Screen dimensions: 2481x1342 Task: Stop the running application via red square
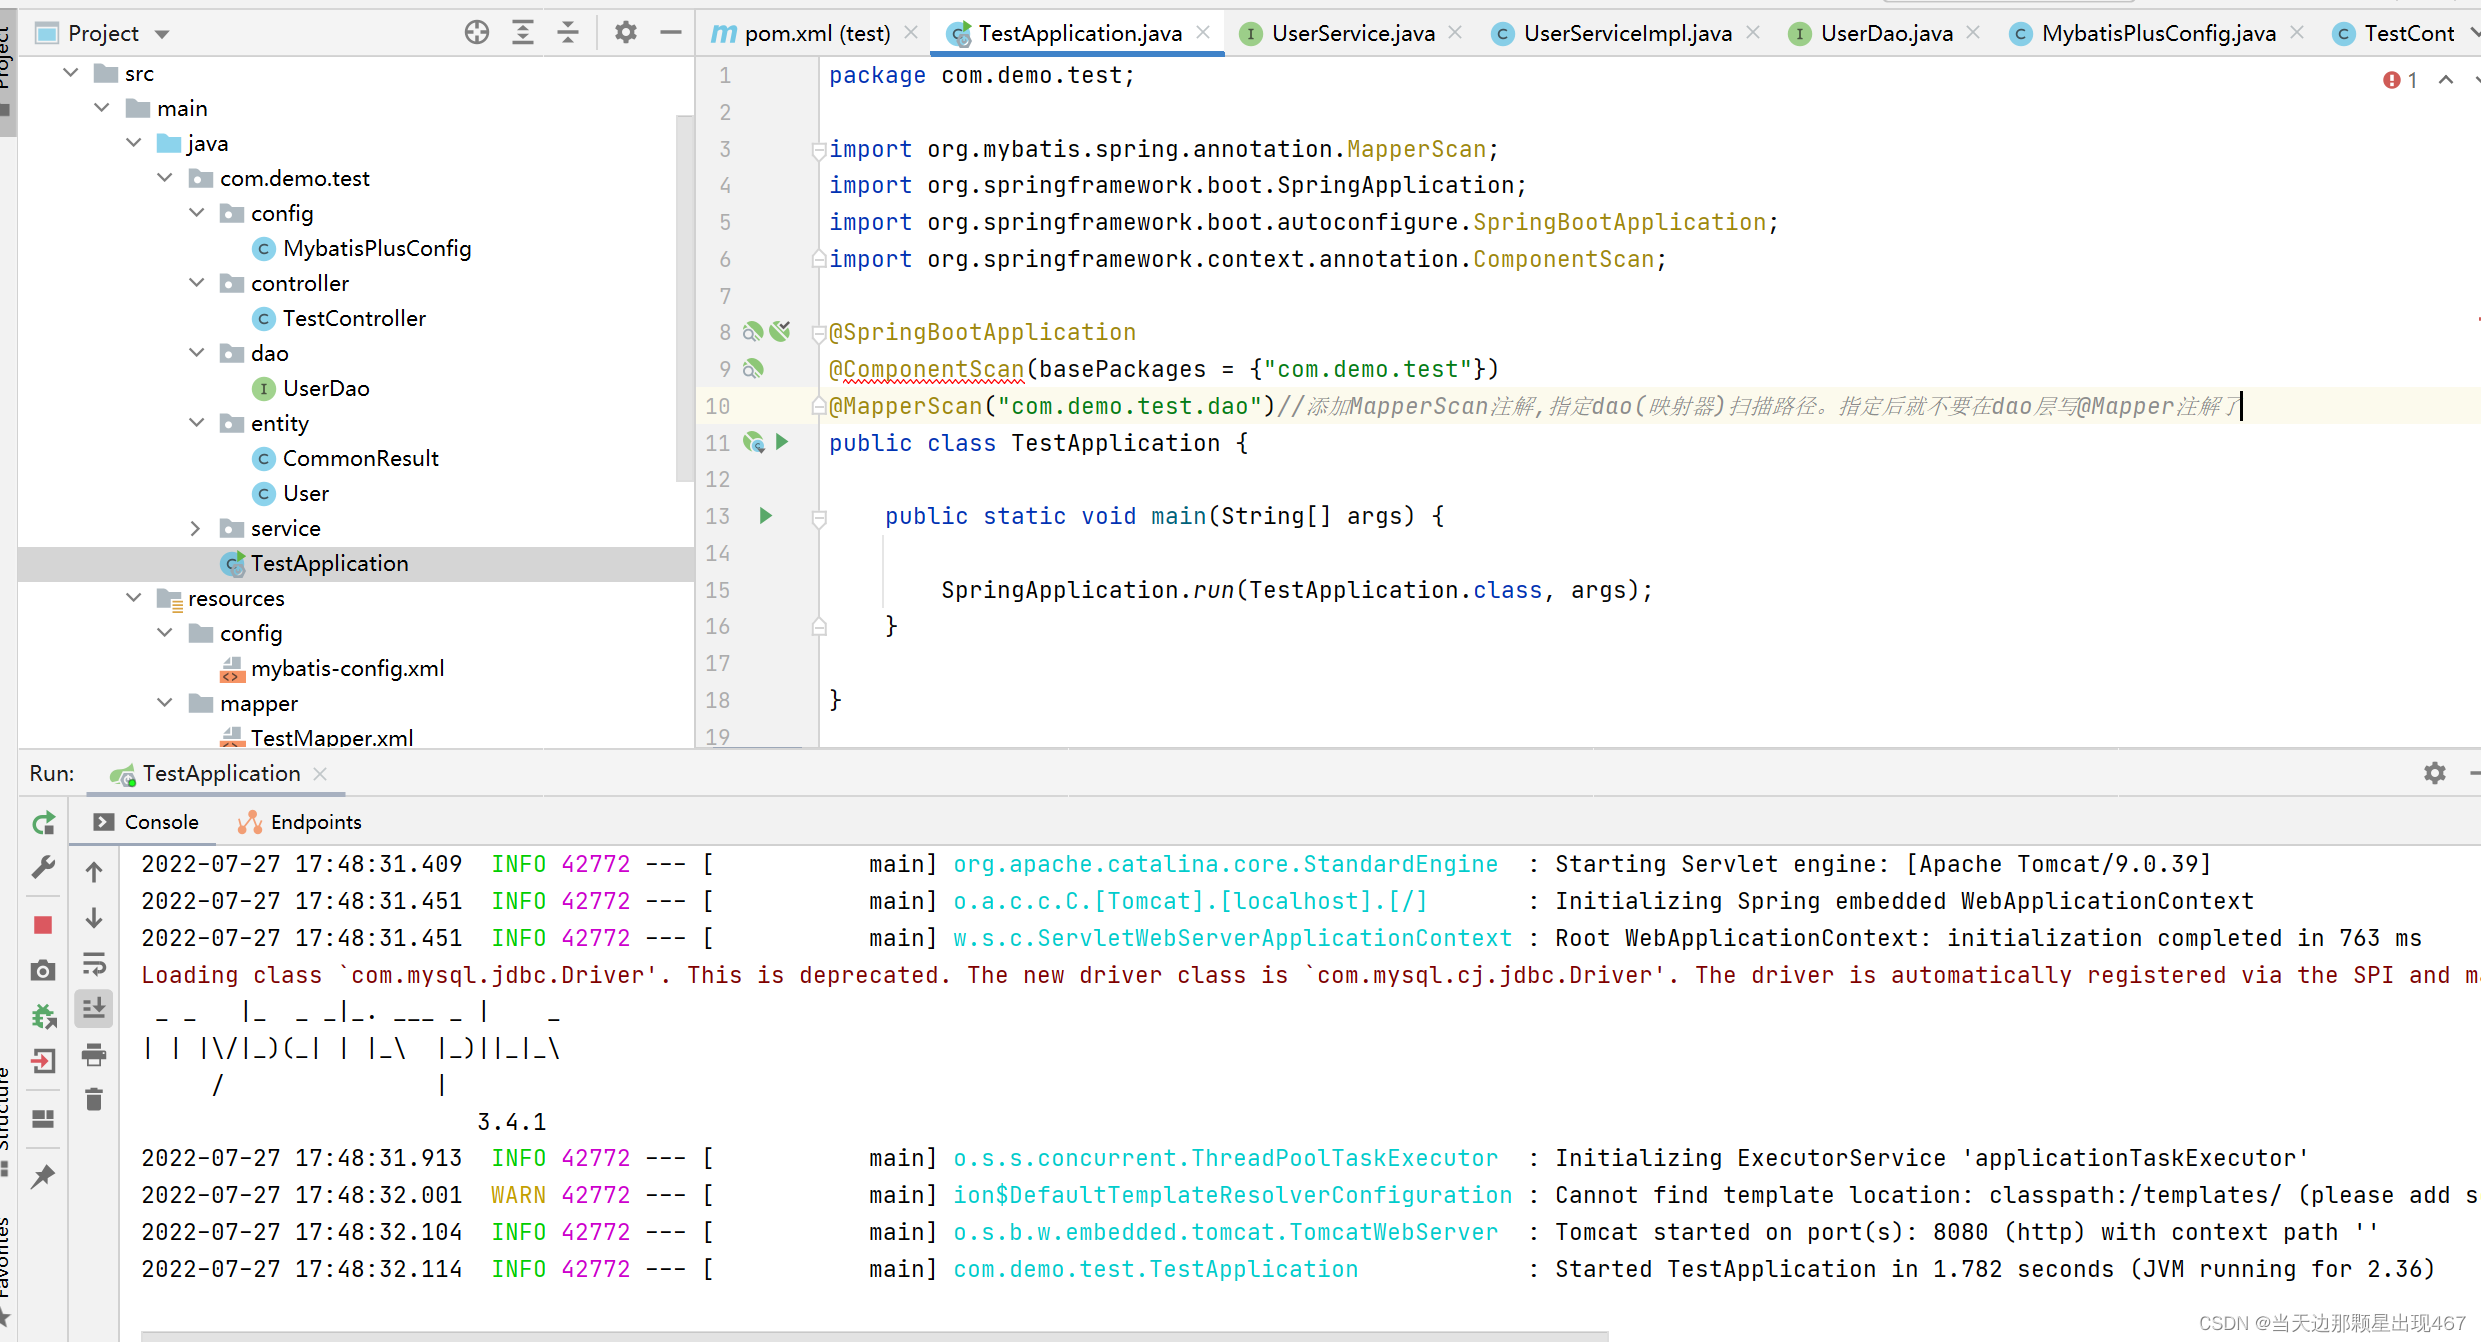(x=43, y=925)
